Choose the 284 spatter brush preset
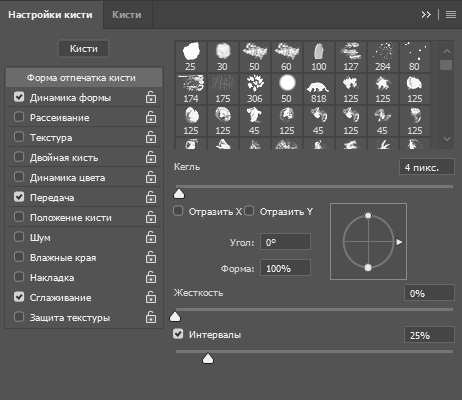Viewport: 462px width, 400px height. pos(382,57)
